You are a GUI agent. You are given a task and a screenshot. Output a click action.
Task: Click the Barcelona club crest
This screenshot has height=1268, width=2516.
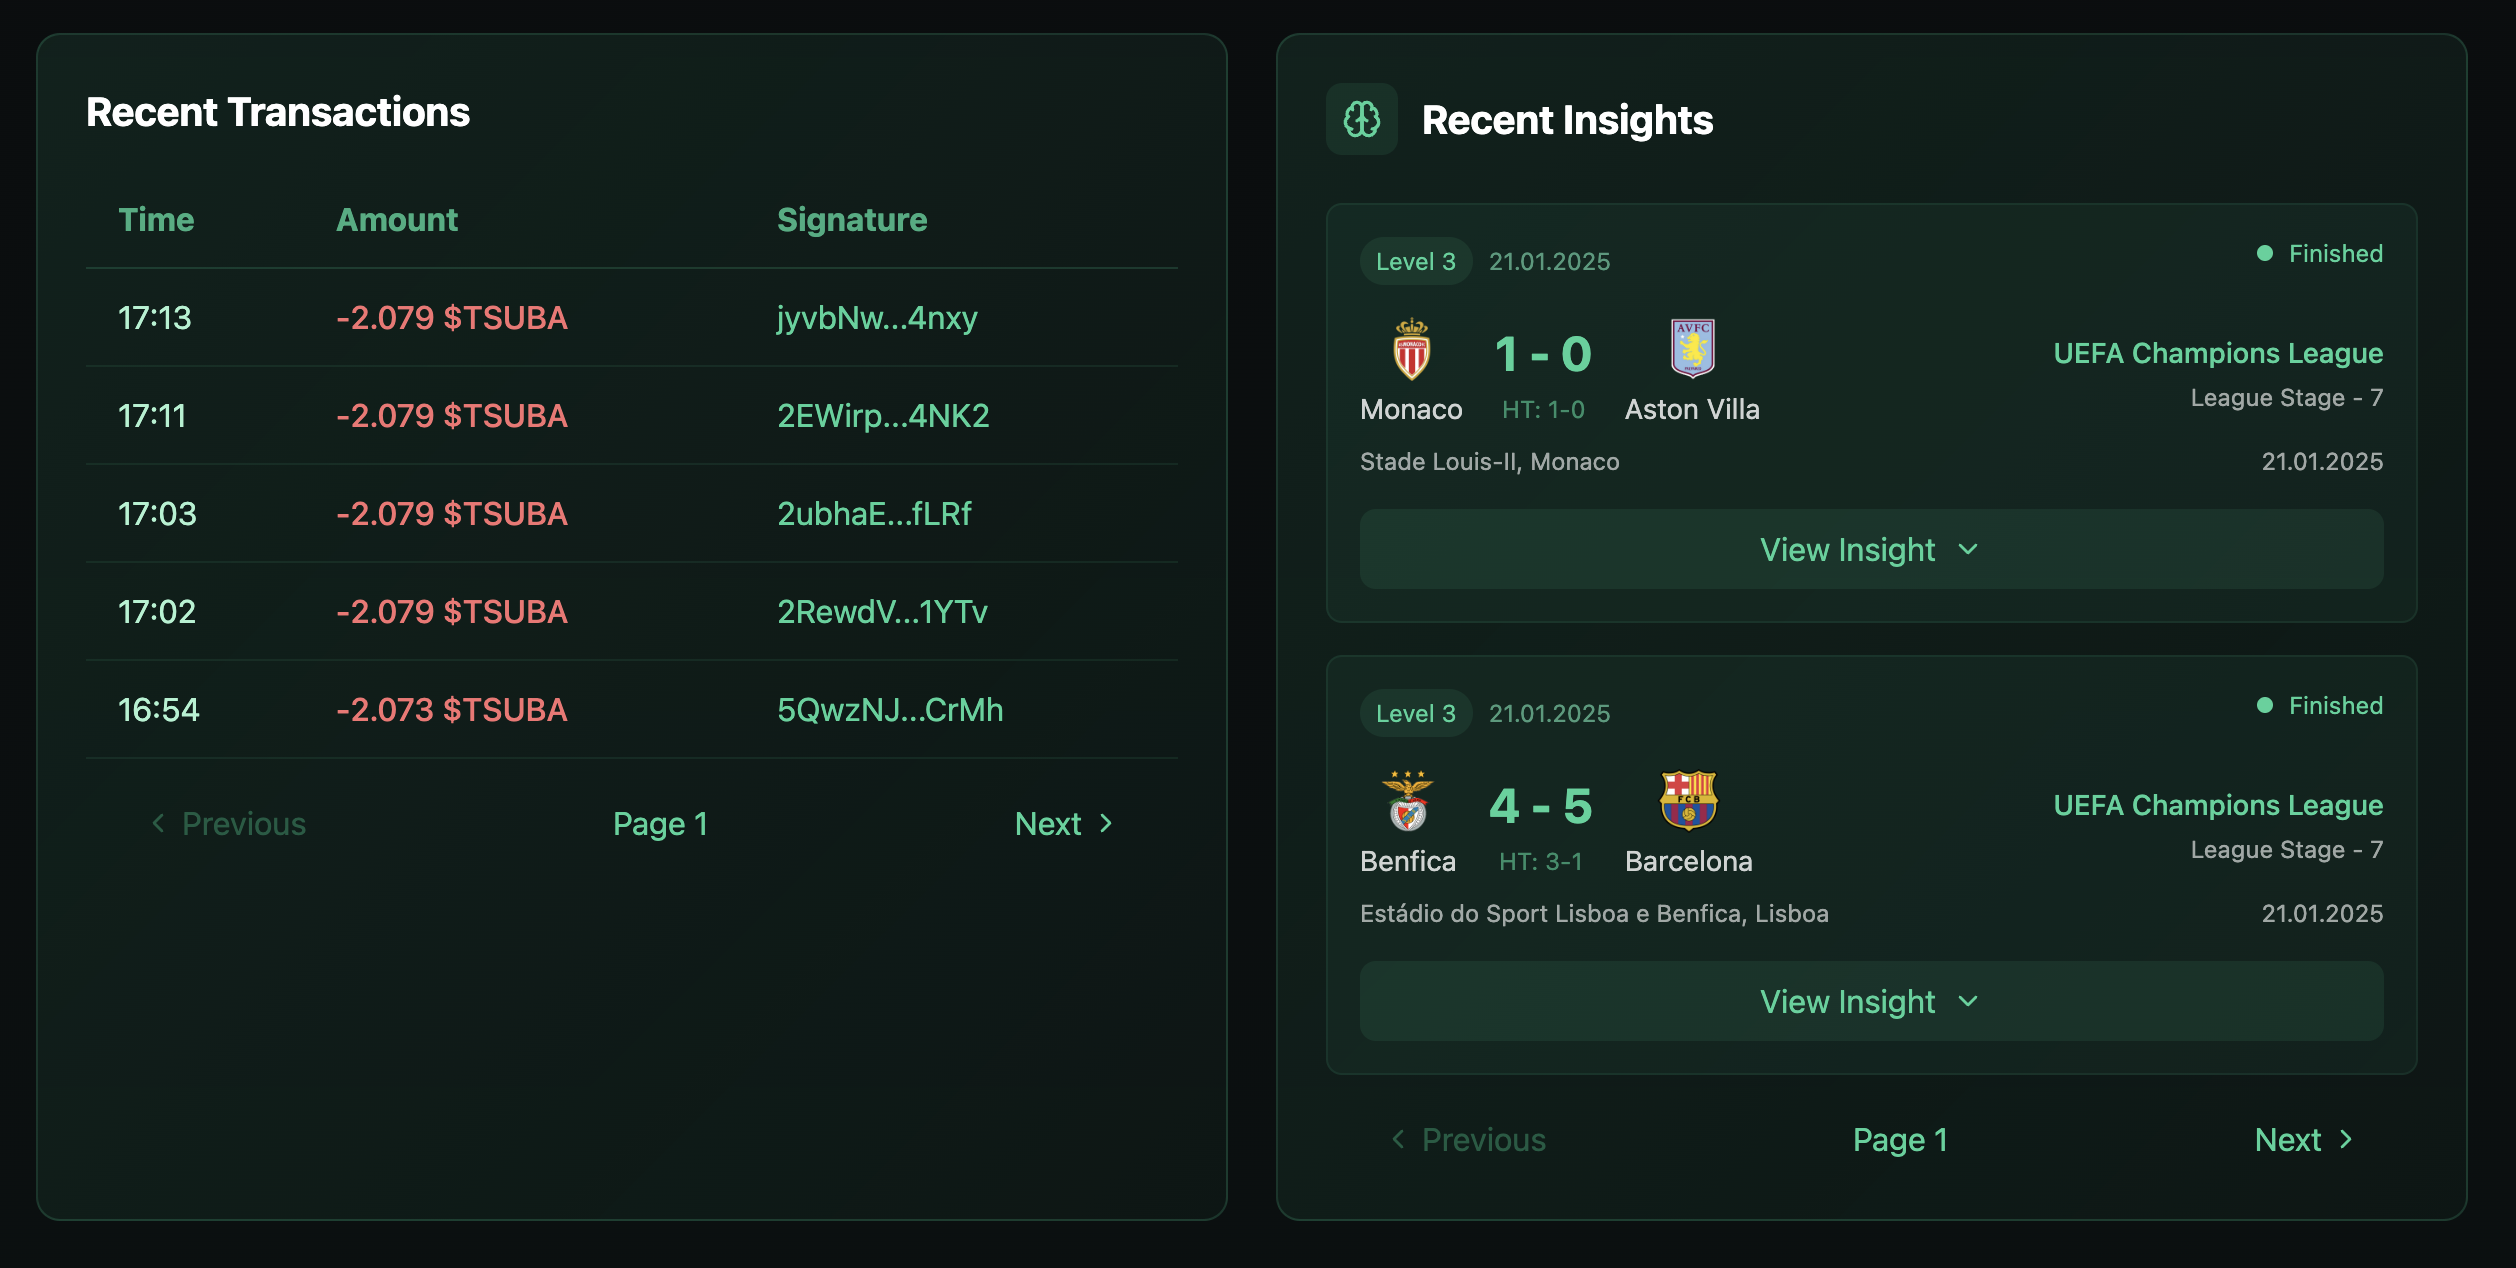tap(1688, 800)
